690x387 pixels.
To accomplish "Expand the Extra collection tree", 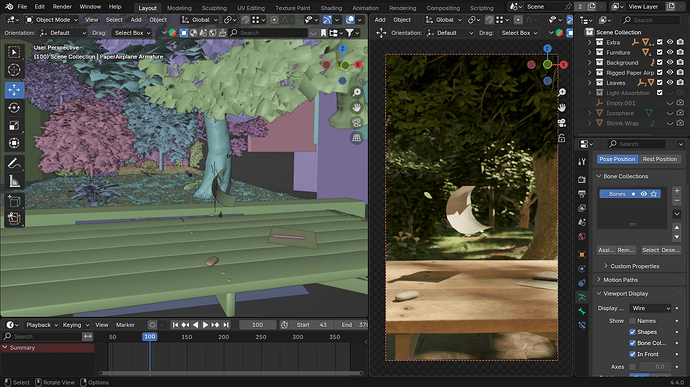I will (x=590, y=42).
